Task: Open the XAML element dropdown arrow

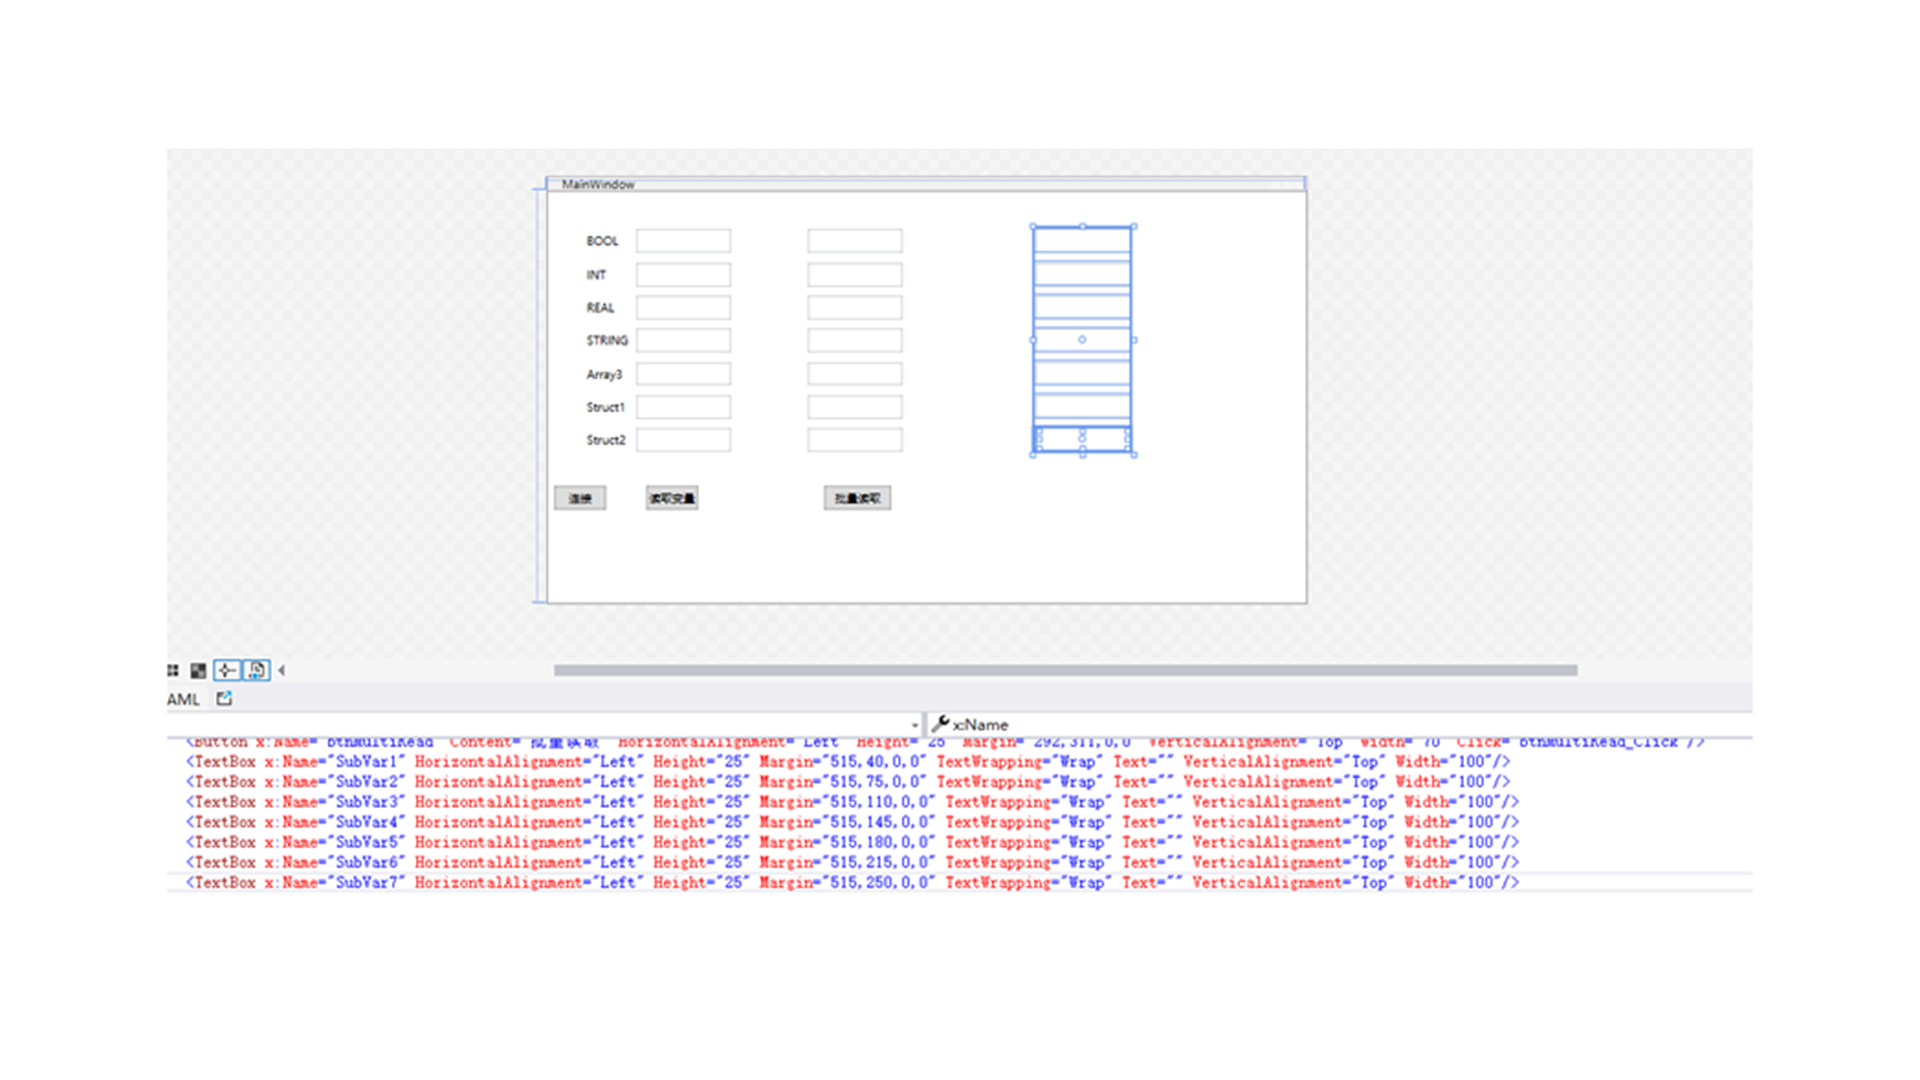Action: click(914, 725)
